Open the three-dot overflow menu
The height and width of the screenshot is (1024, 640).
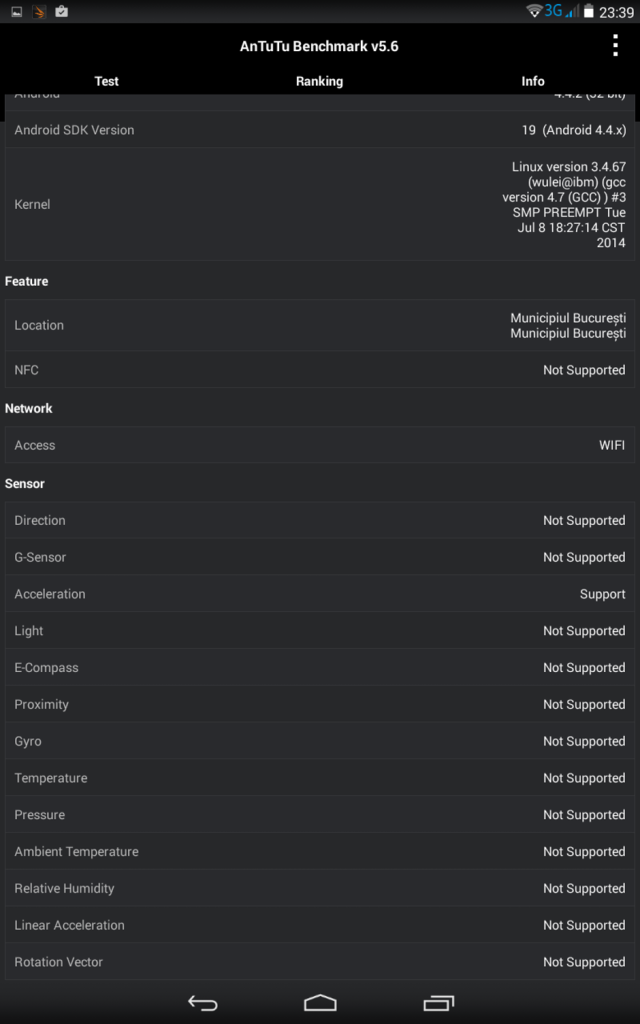click(615, 46)
